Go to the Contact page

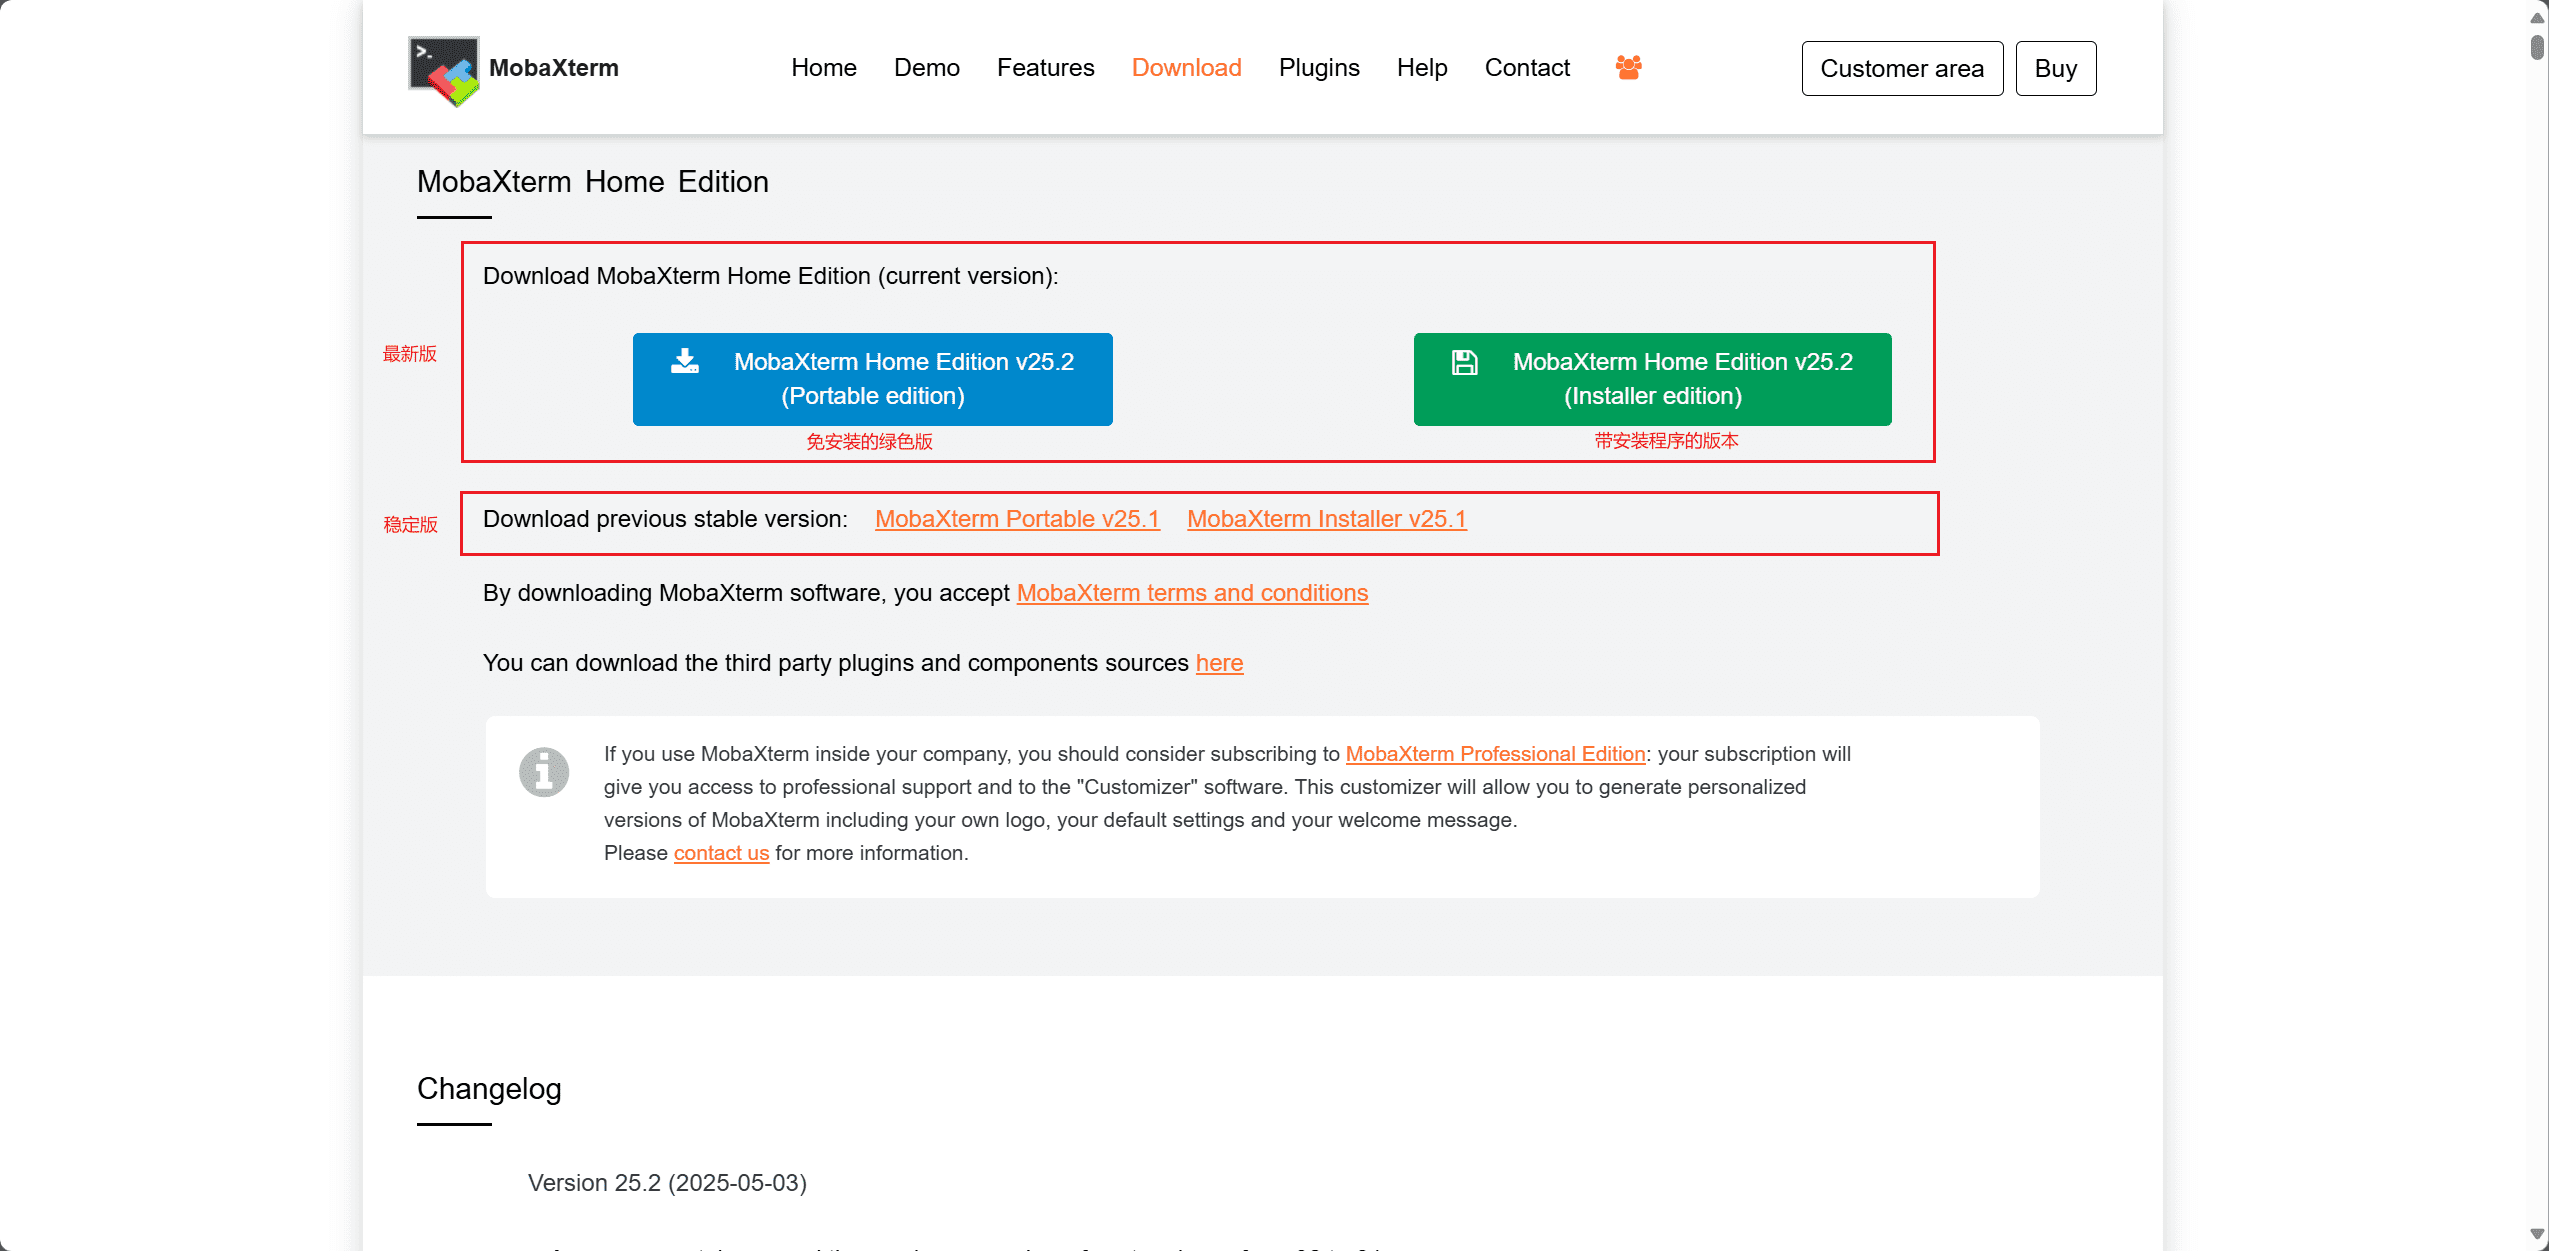(x=1527, y=68)
